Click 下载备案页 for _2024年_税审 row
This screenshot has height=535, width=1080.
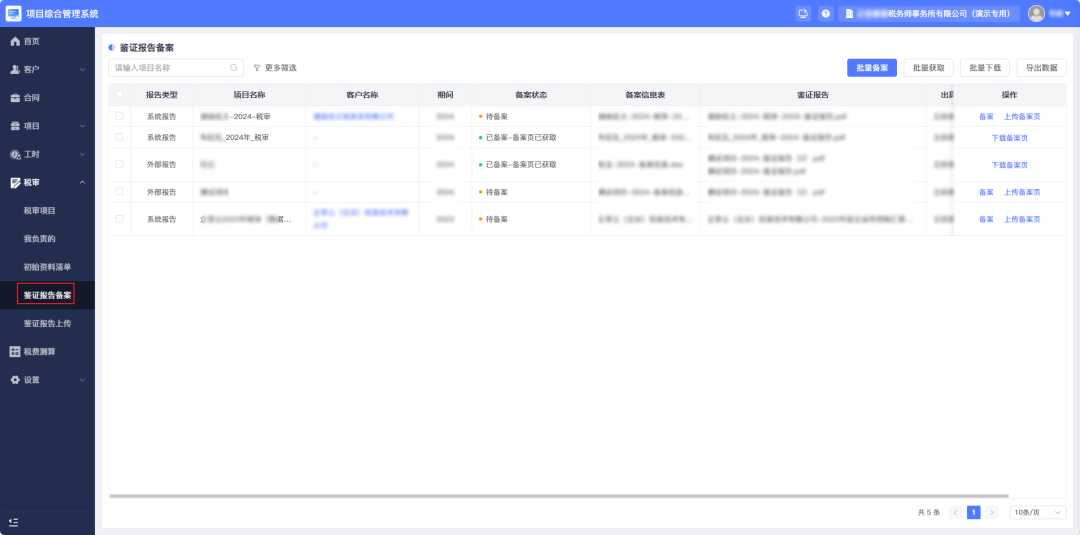coord(1010,138)
